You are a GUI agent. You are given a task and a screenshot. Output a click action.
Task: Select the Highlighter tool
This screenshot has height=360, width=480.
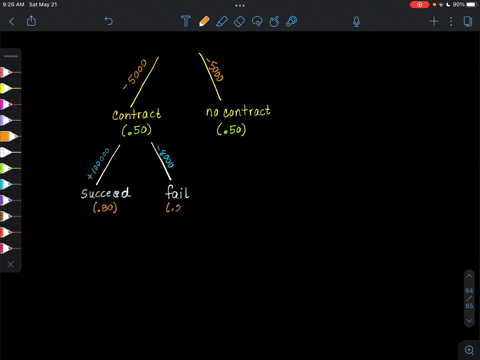(222, 21)
